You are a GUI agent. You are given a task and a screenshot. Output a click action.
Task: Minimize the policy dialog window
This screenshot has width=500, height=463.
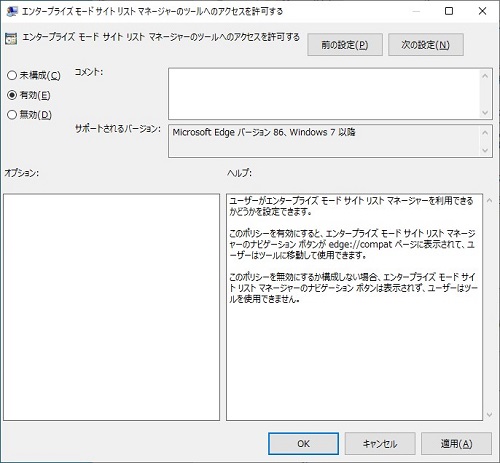tap(416, 11)
